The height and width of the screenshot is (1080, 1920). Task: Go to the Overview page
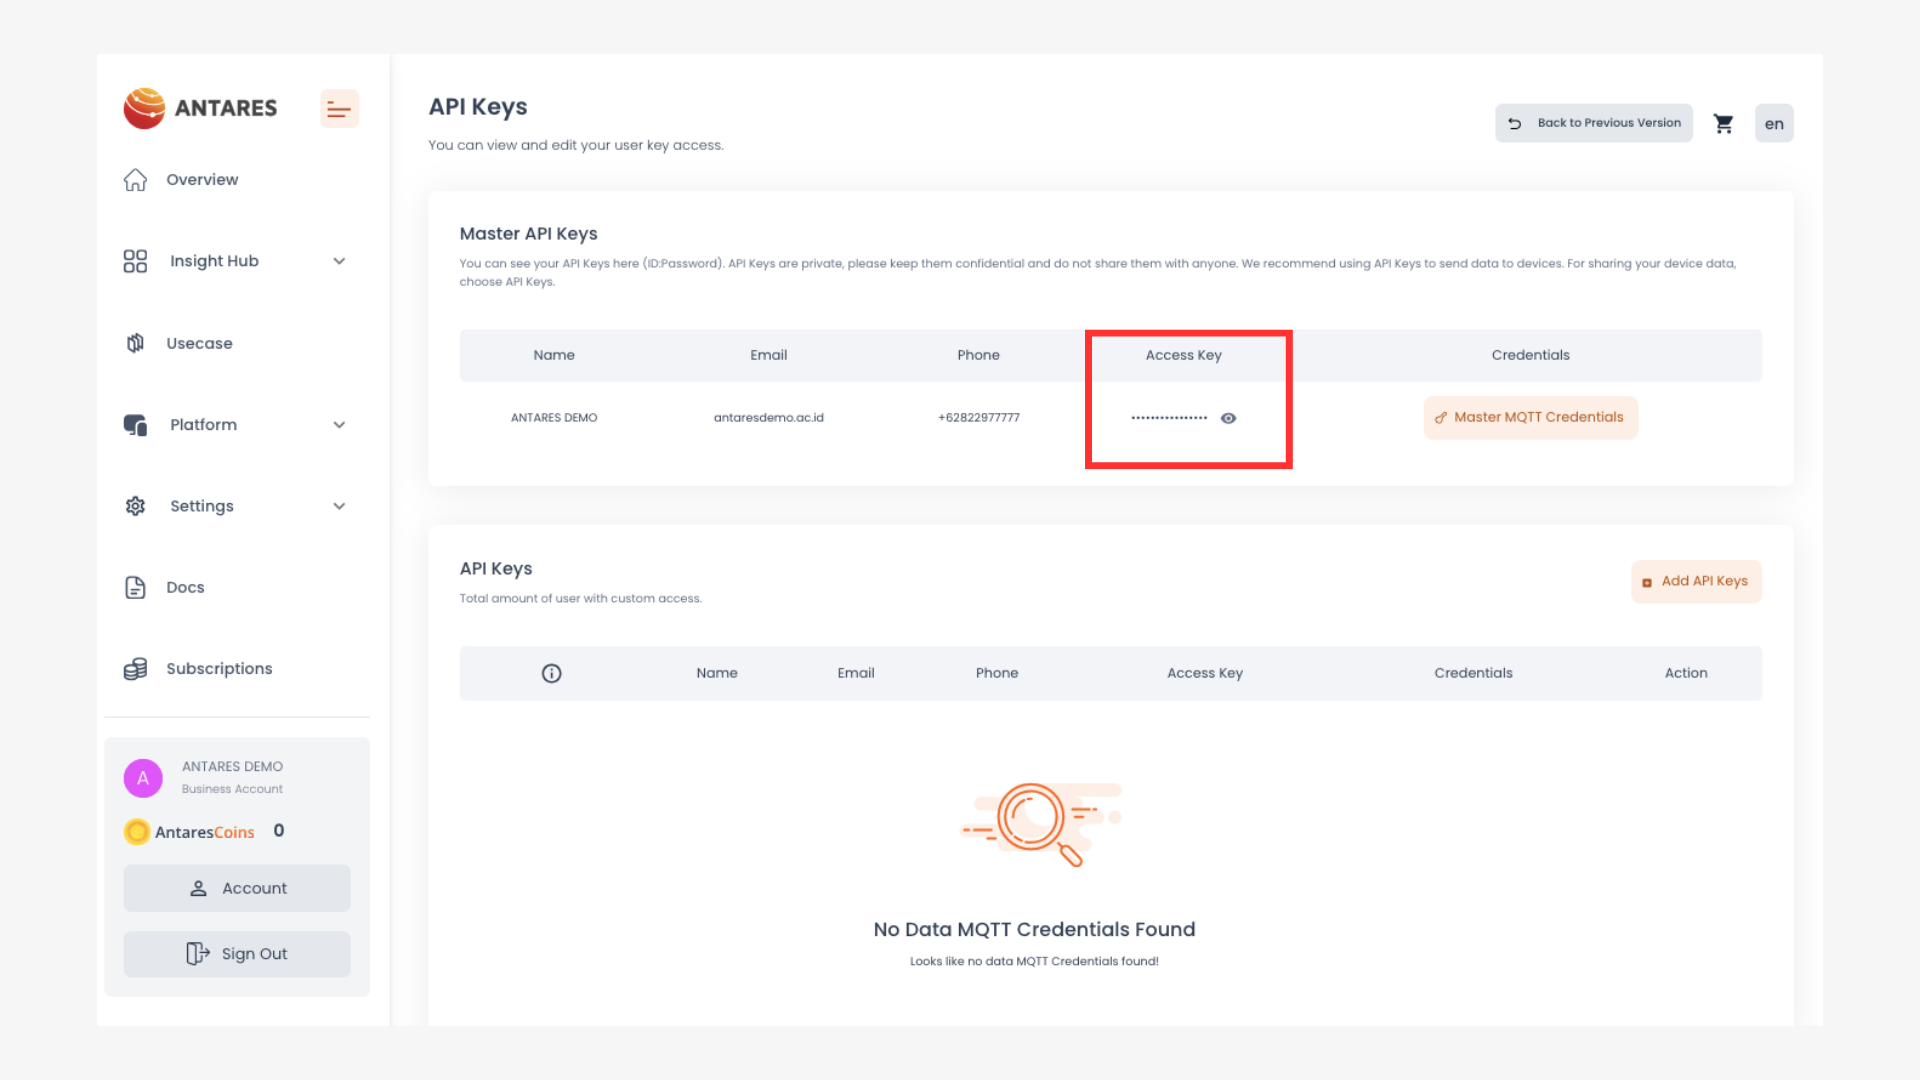tap(201, 180)
